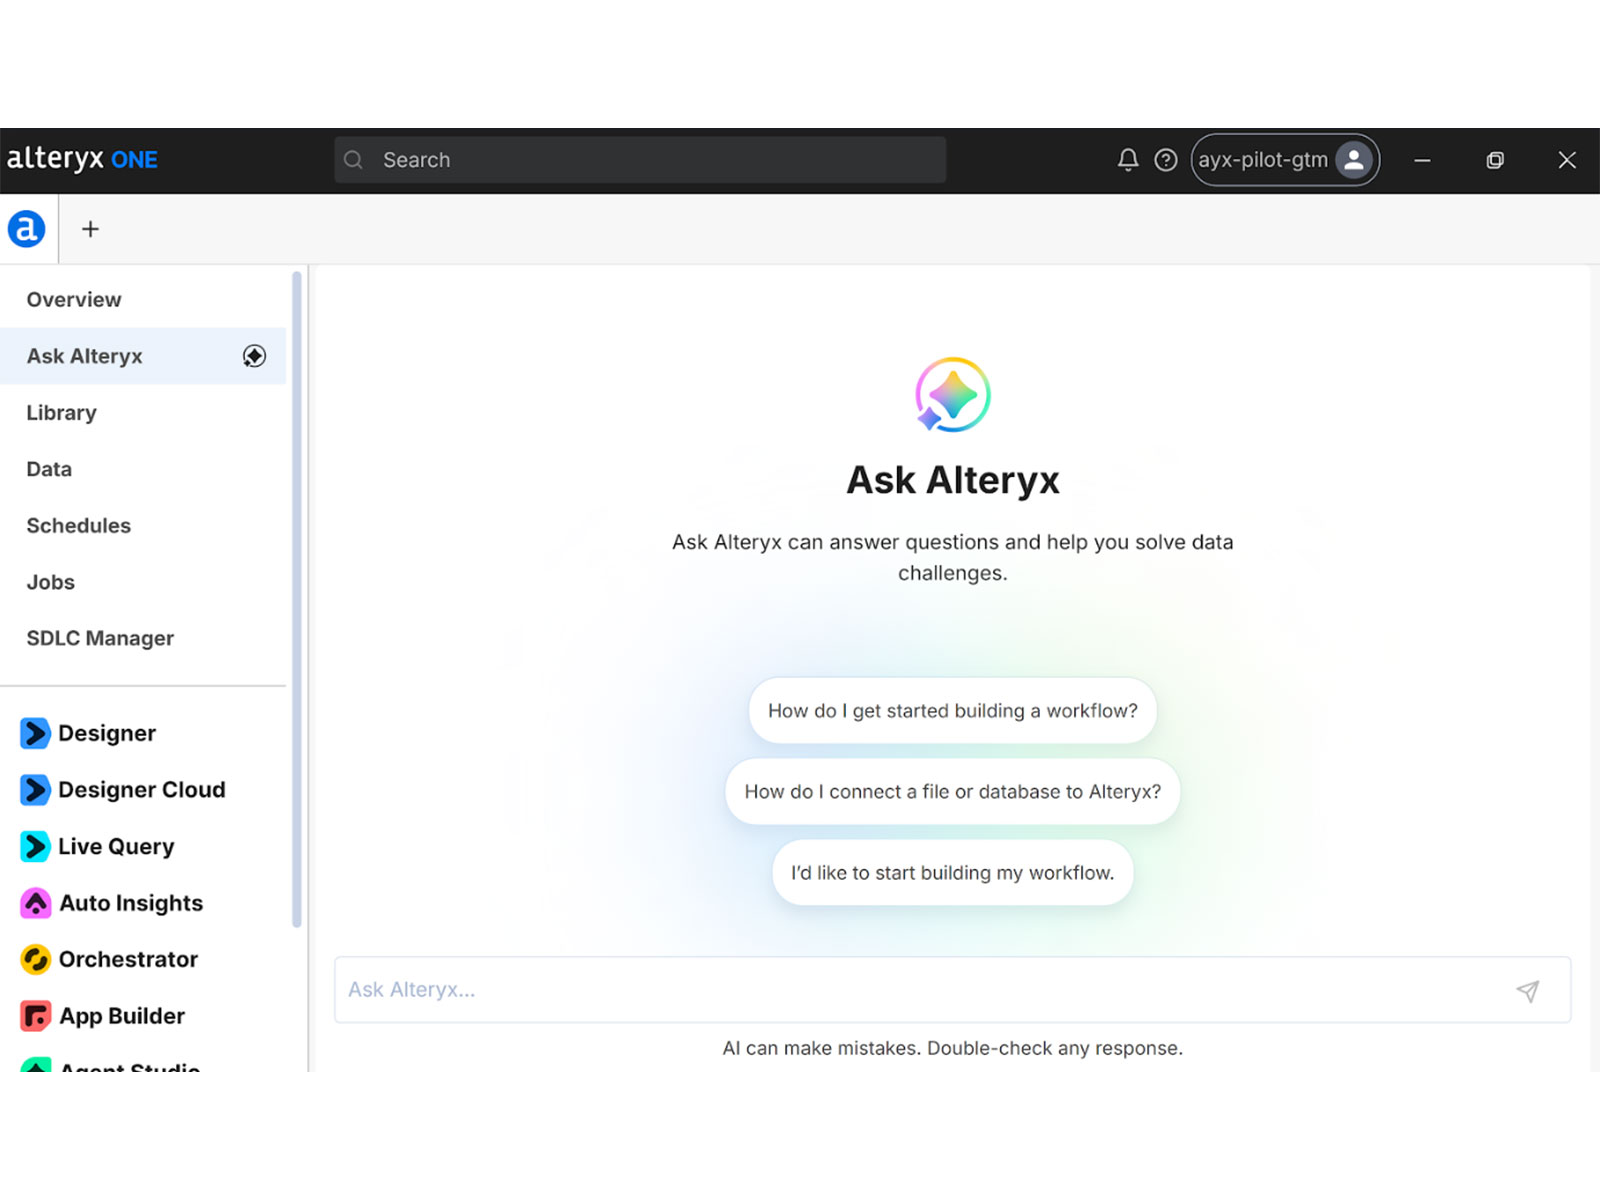Minimize the Alteryx One window
The width and height of the screenshot is (1600, 1200).
tap(1422, 160)
